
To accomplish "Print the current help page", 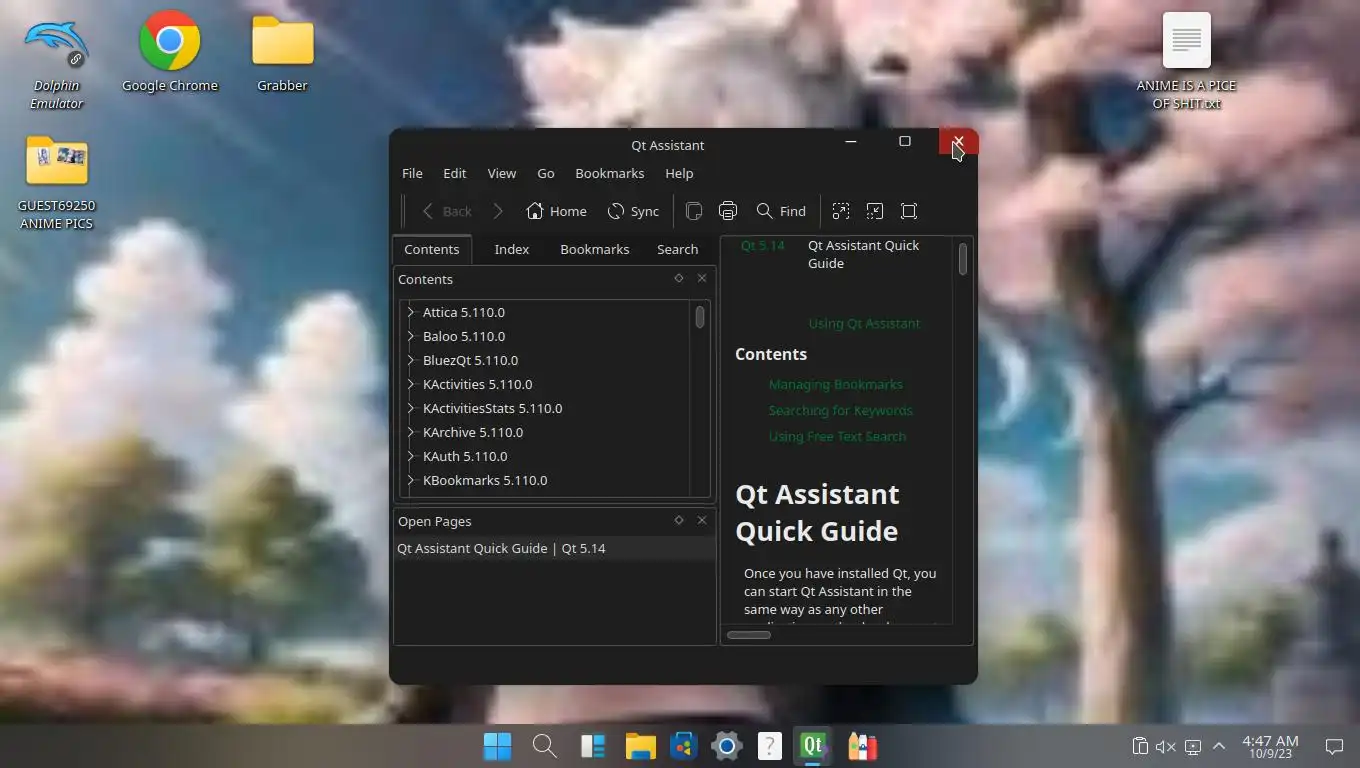I will tap(728, 211).
